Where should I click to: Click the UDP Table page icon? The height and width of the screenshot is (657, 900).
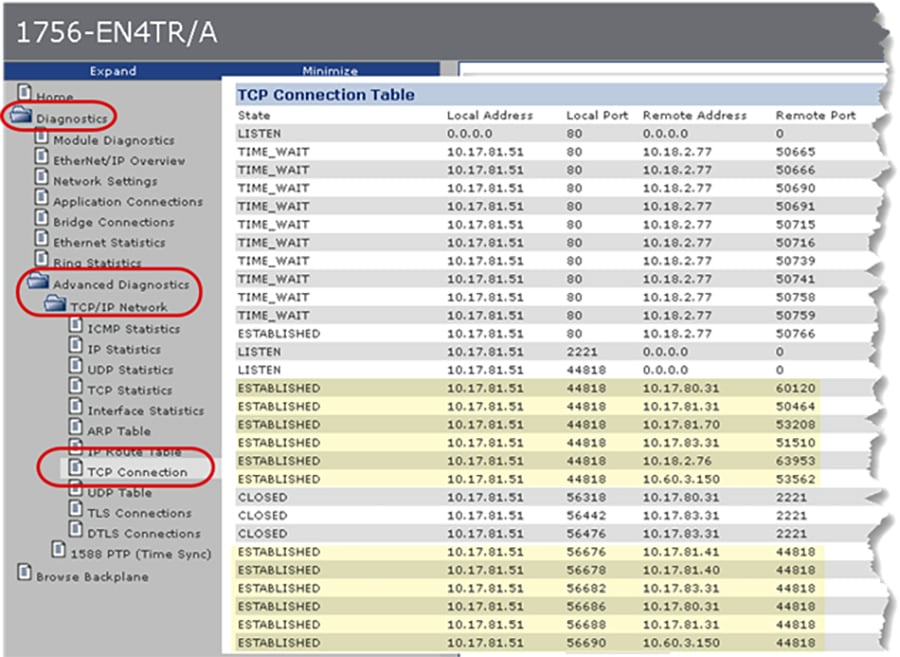pos(76,489)
